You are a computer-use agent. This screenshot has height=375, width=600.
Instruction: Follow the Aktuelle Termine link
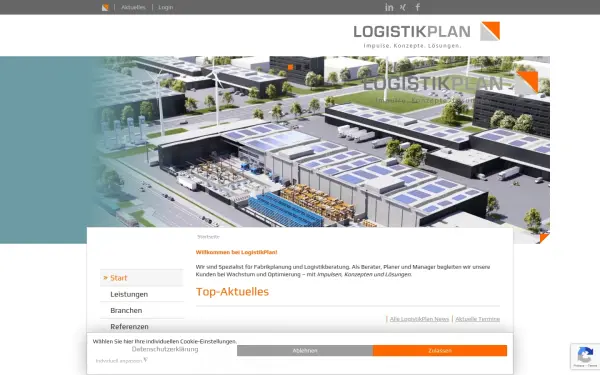(478, 319)
